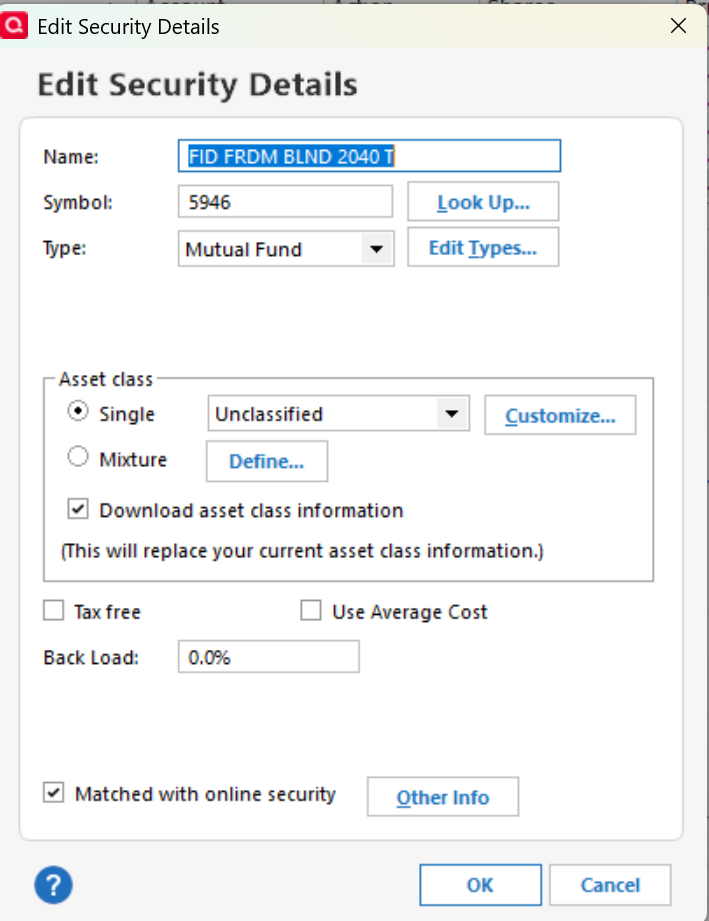Click the Symbol field containing 5946
709x921 pixels.
coord(285,201)
